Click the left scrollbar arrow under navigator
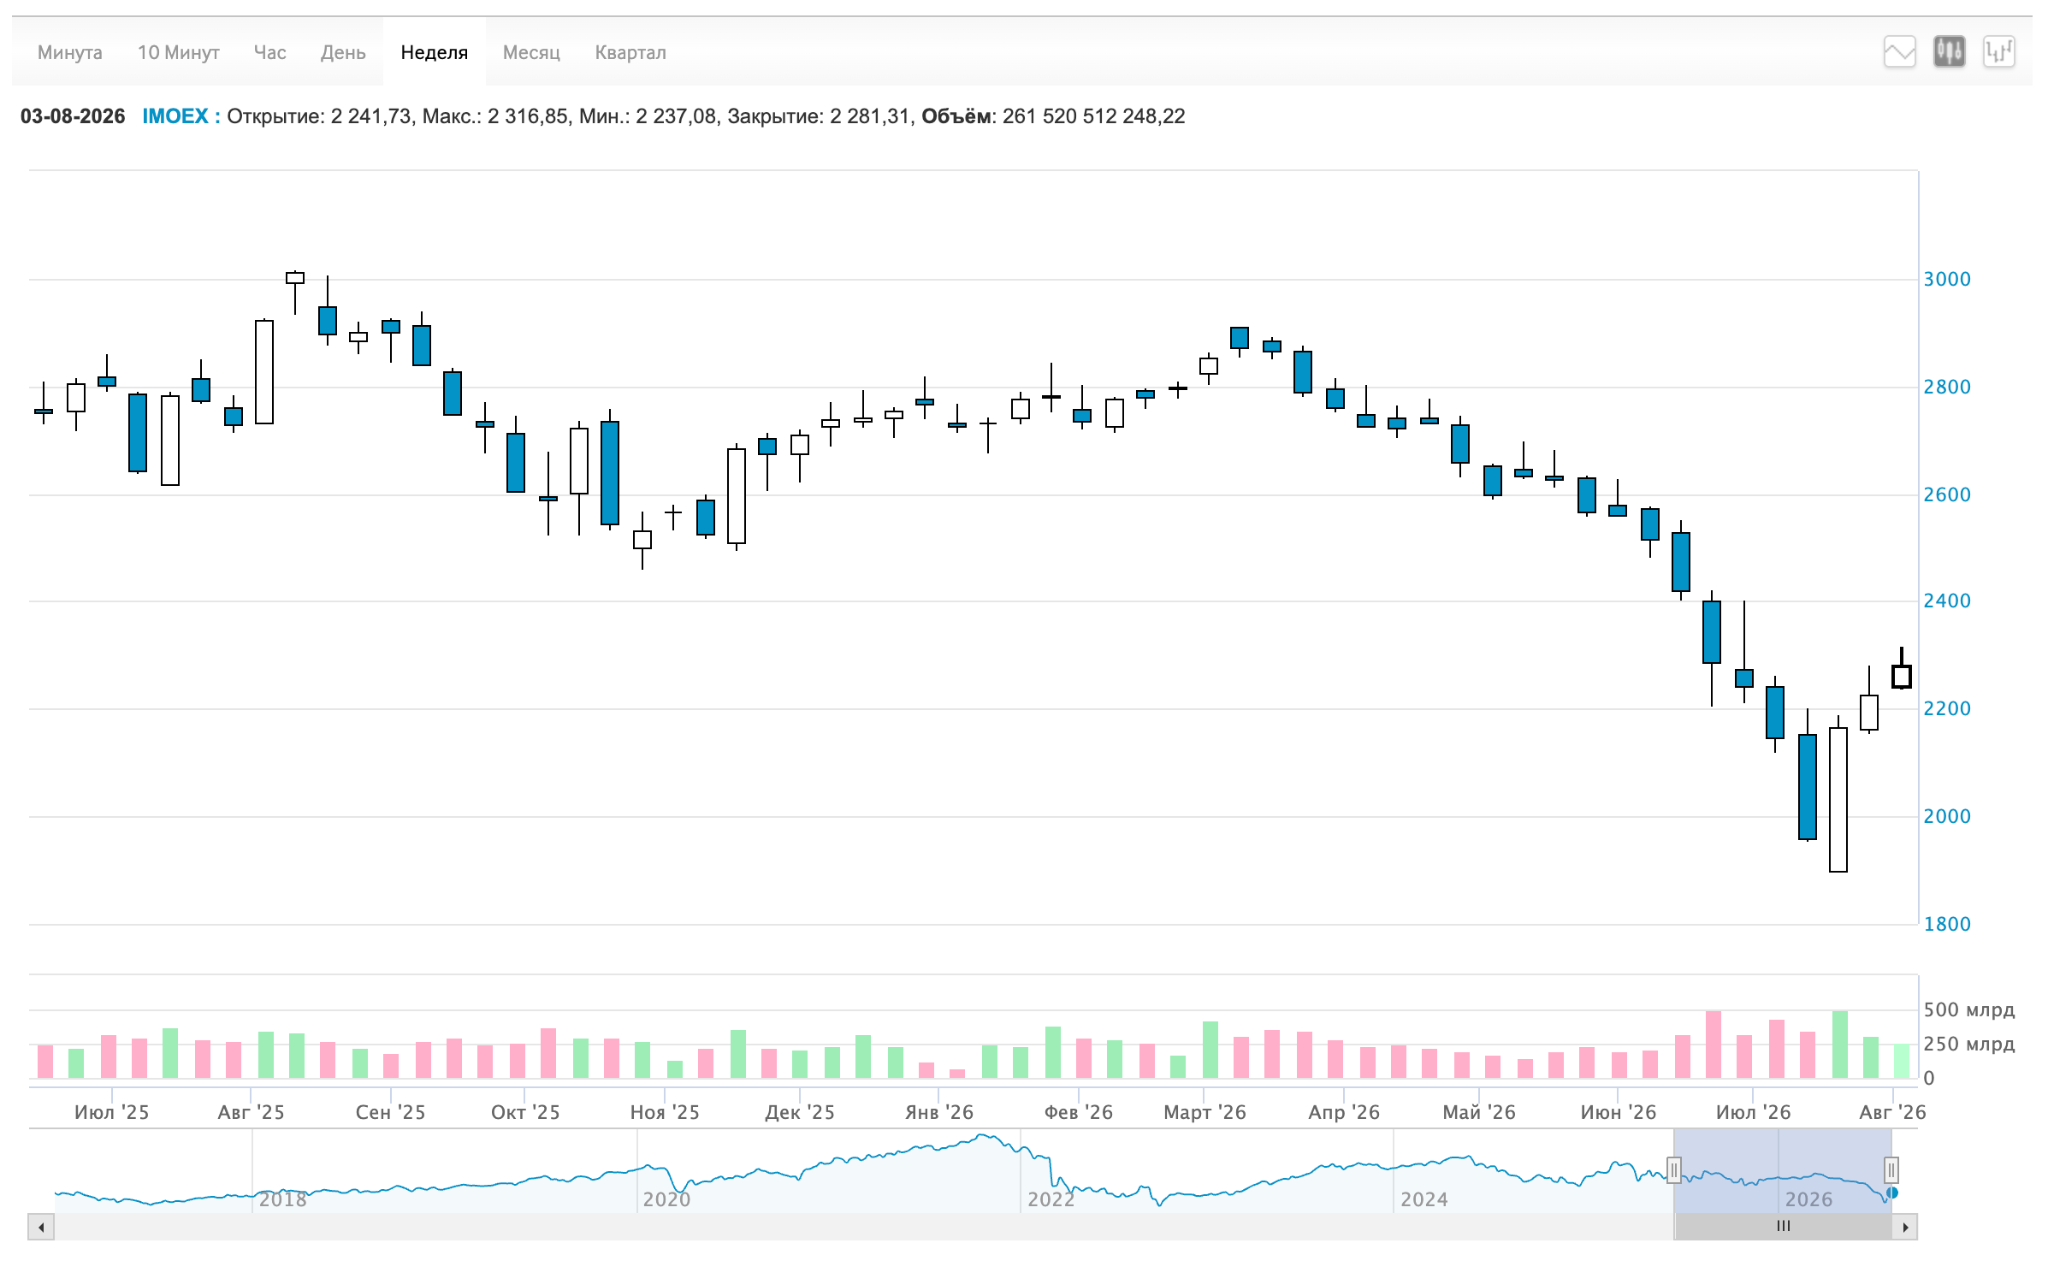2048x1263 pixels. point(41,1226)
